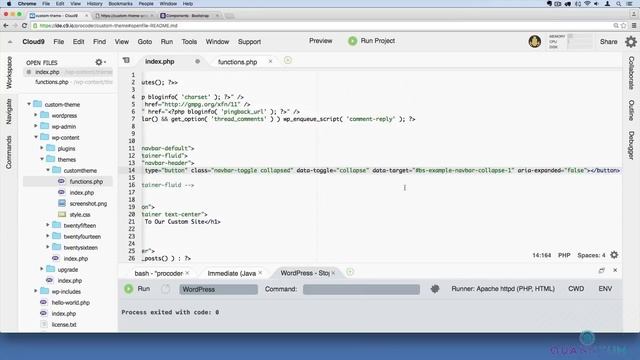Screen dimensions: 640x360
Task: Click the CWD button
Action: click(576, 289)
